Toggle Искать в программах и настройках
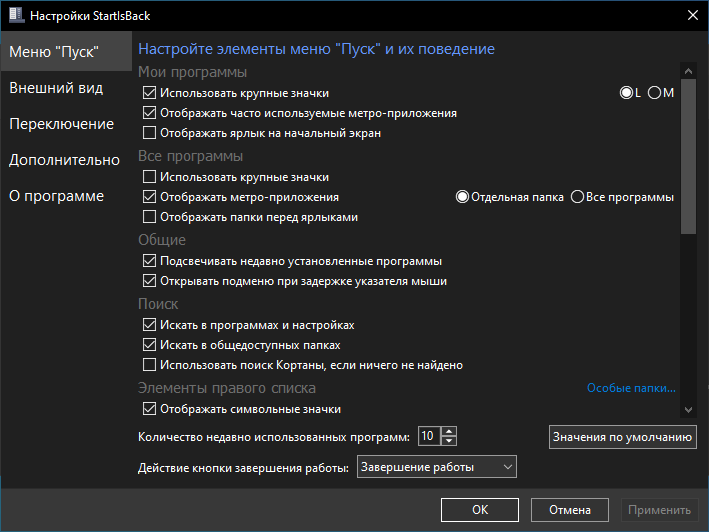 tap(149, 325)
